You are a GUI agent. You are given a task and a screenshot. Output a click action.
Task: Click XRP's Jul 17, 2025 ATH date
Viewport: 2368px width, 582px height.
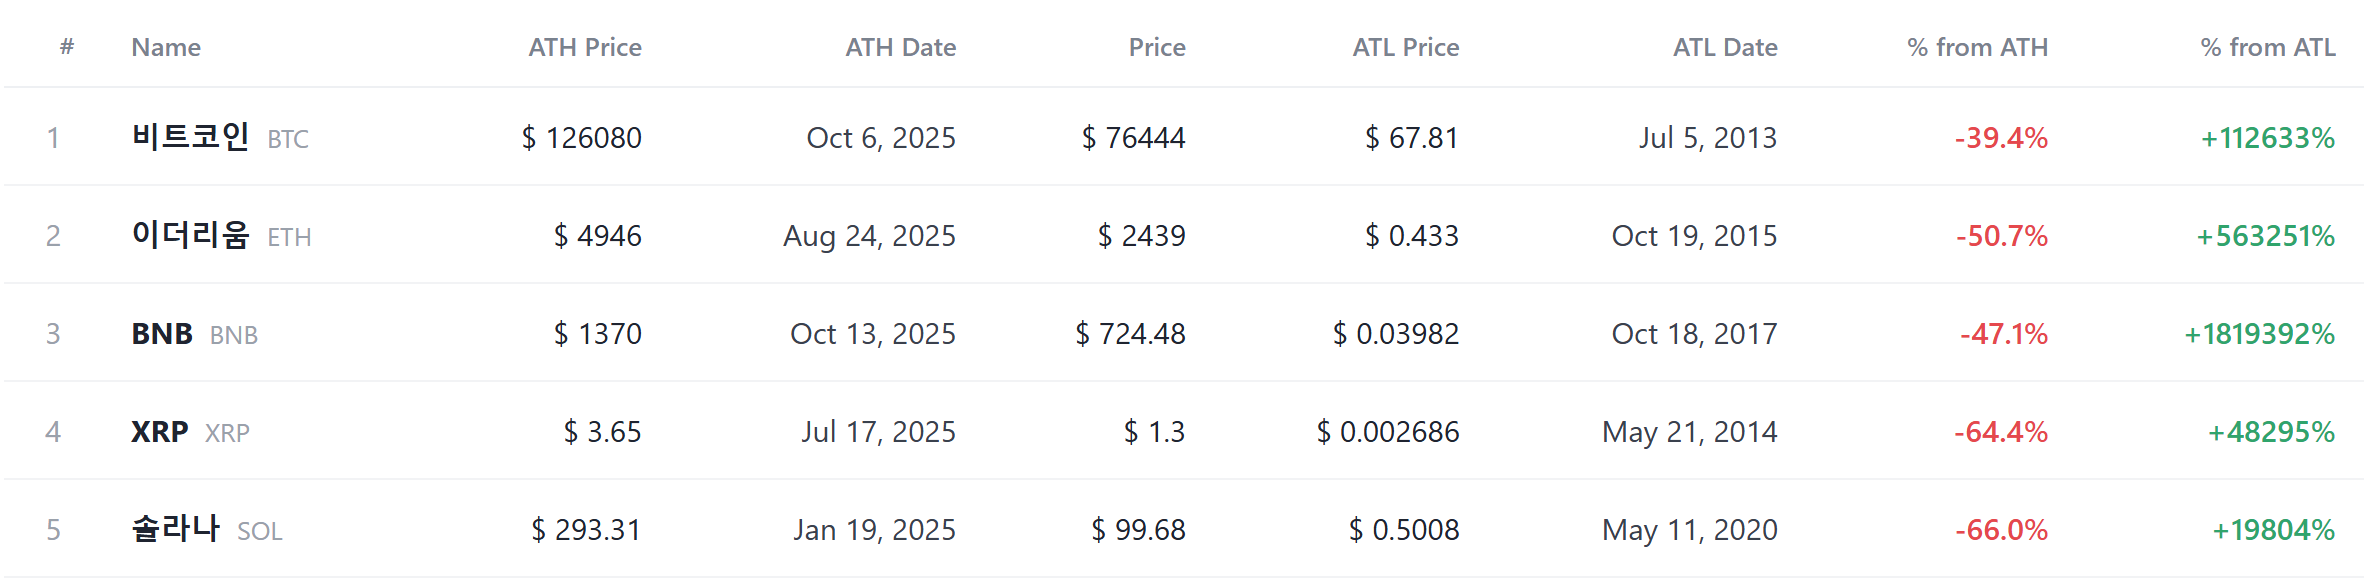click(x=878, y=432)
